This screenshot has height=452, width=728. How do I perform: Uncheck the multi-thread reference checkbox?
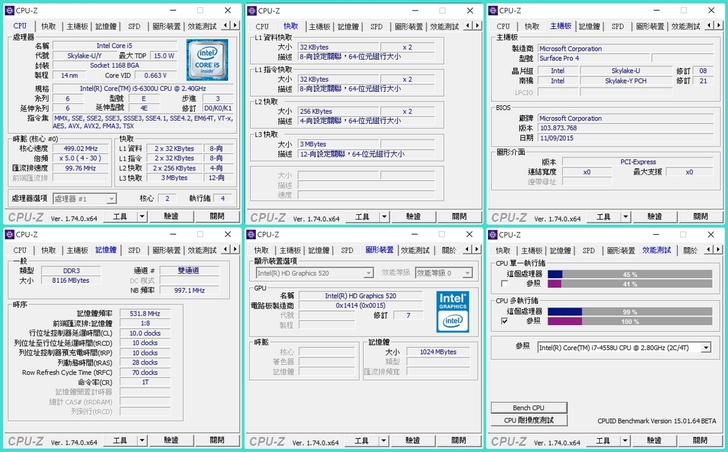point(504,322)
